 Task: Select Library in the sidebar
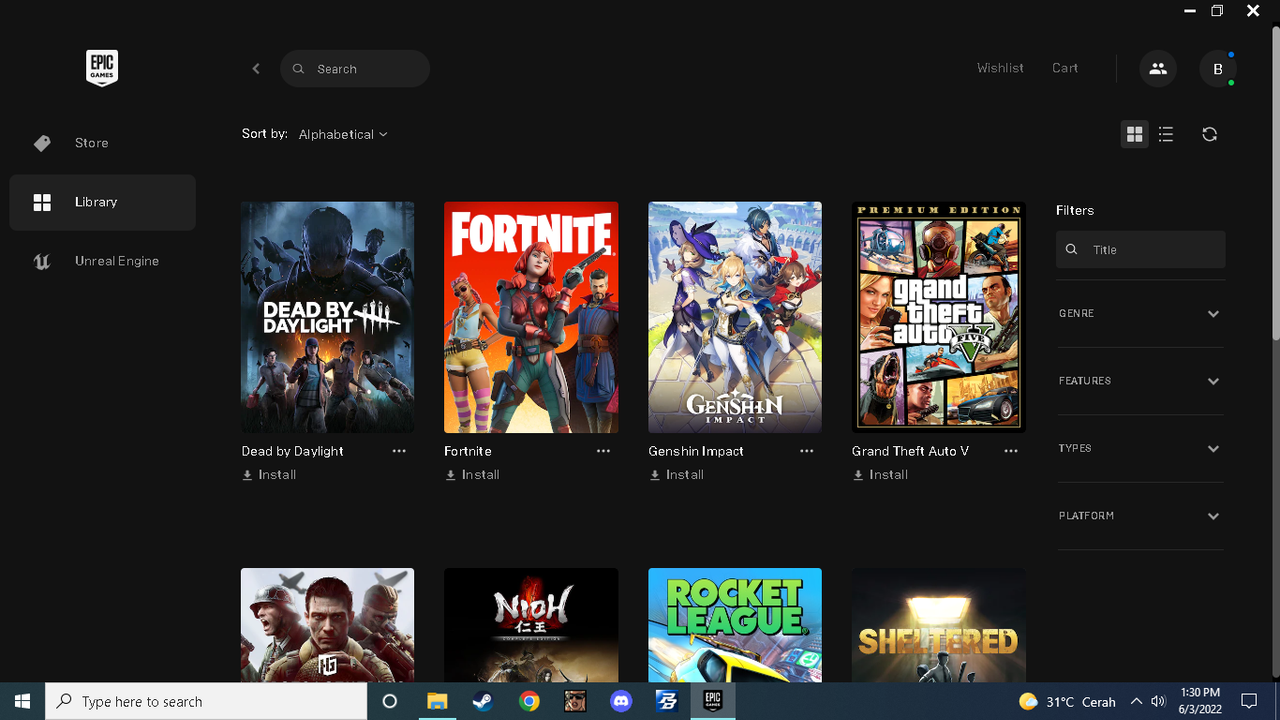tap(103, 202)
